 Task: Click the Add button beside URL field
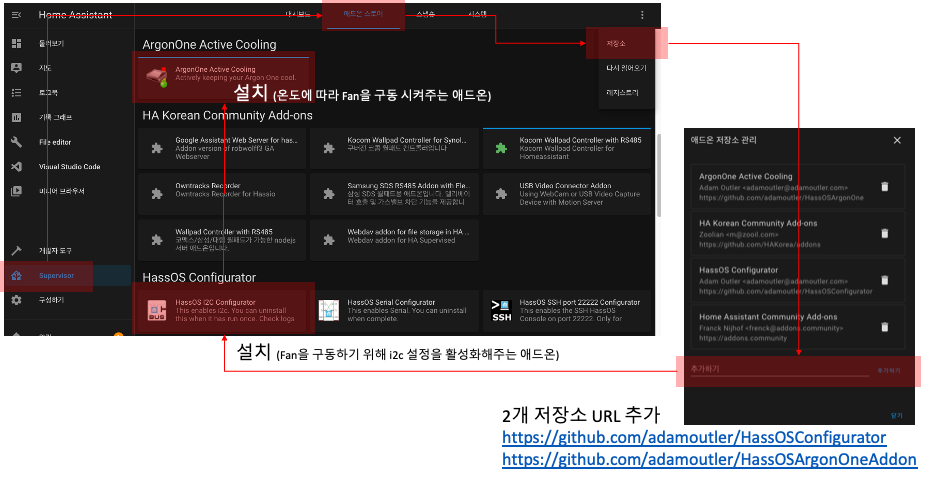click(x=889, y=371)
